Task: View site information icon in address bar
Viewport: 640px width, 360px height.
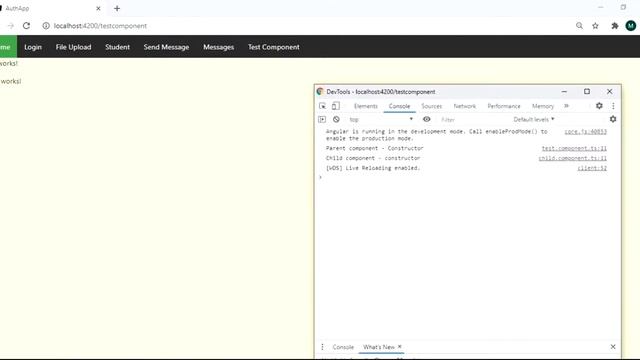Action: [x=46, y=26]
